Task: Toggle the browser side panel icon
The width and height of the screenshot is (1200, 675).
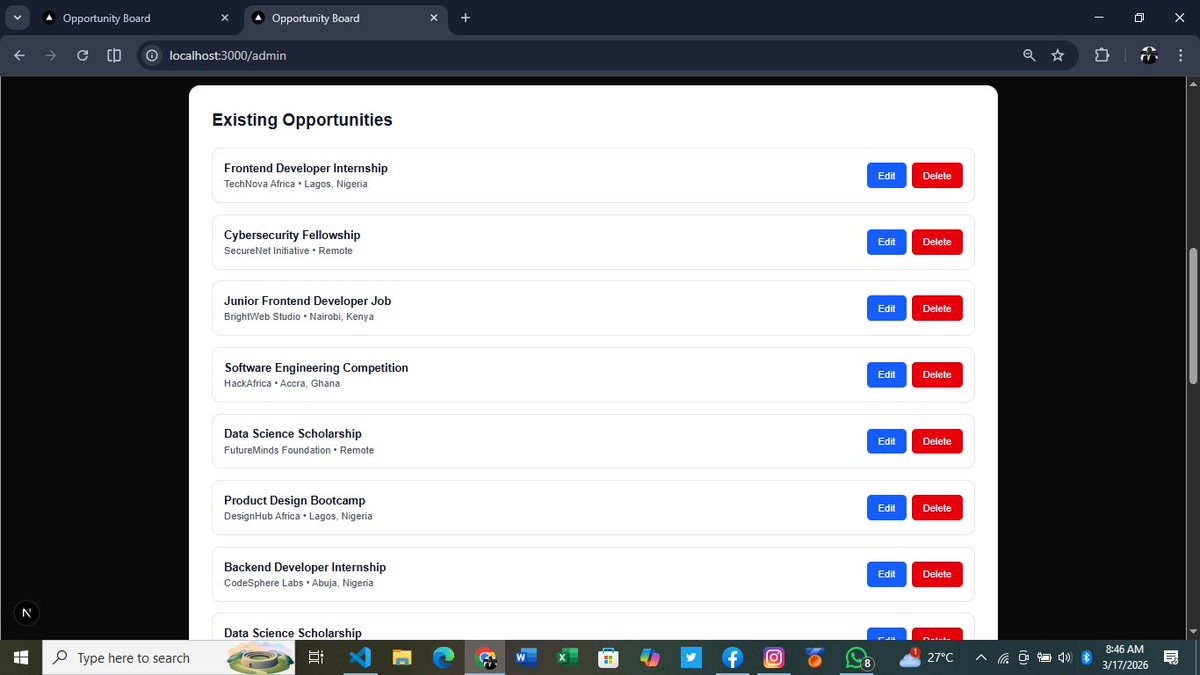Action: click(x=114, y=56)
